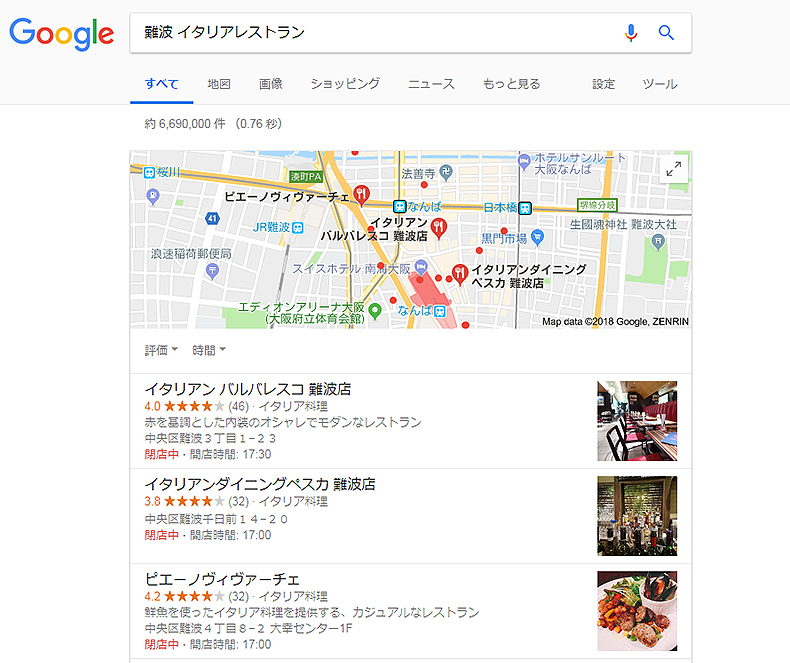
Task: Click the blue search magnifier icon
Action: pyautogui.click(x=666, y=33)
